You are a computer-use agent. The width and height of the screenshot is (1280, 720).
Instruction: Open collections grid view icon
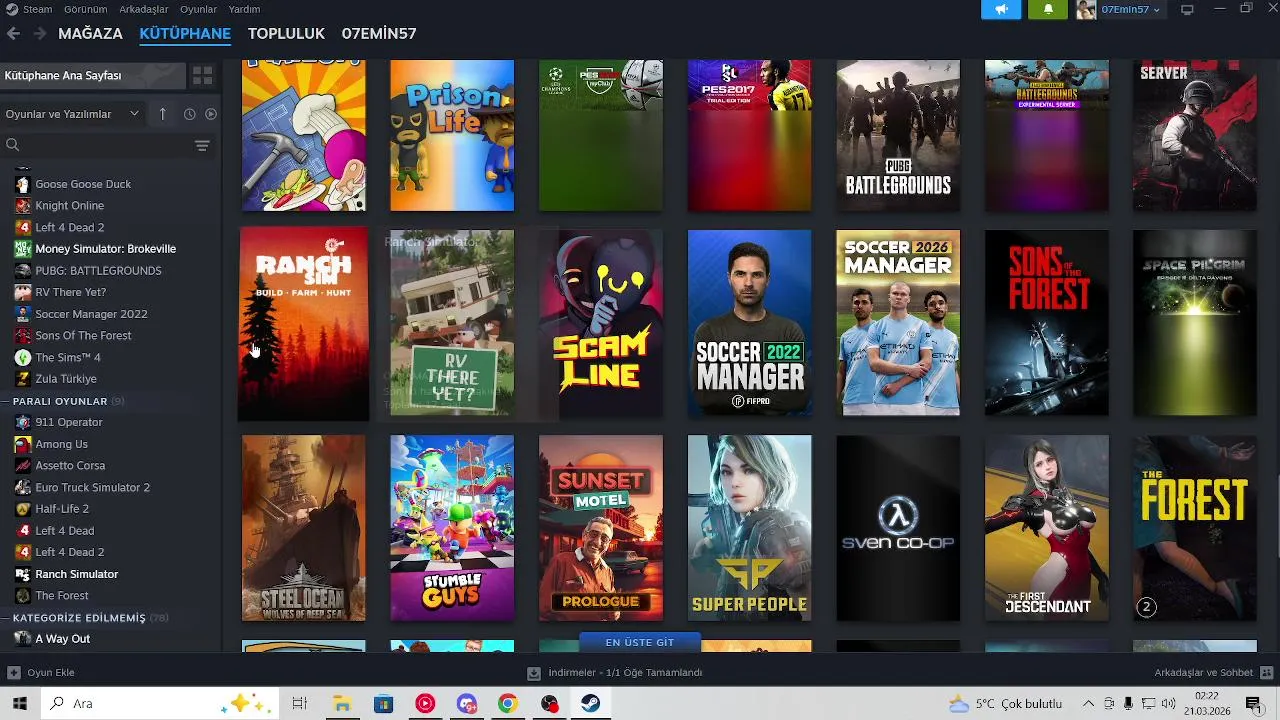[x=202, y=76]
